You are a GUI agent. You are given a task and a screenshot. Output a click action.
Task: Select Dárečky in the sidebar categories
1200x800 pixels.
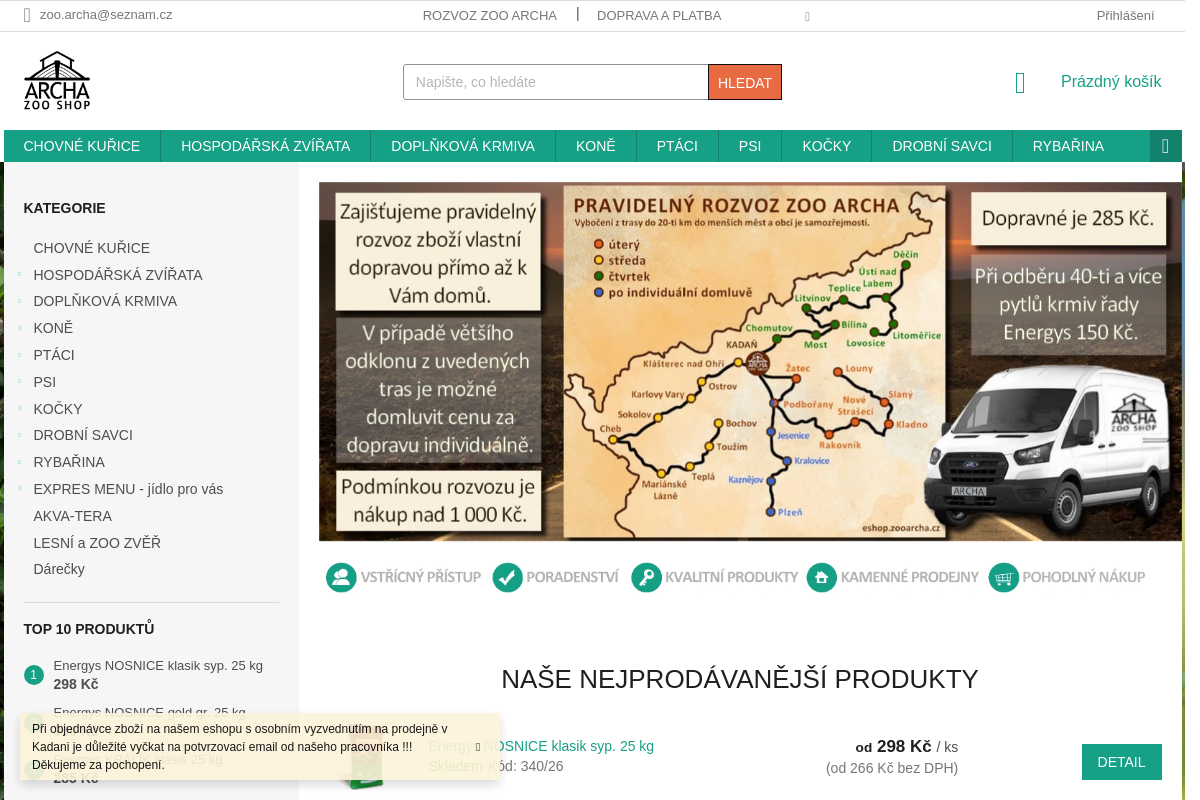(x=59, y=569)
